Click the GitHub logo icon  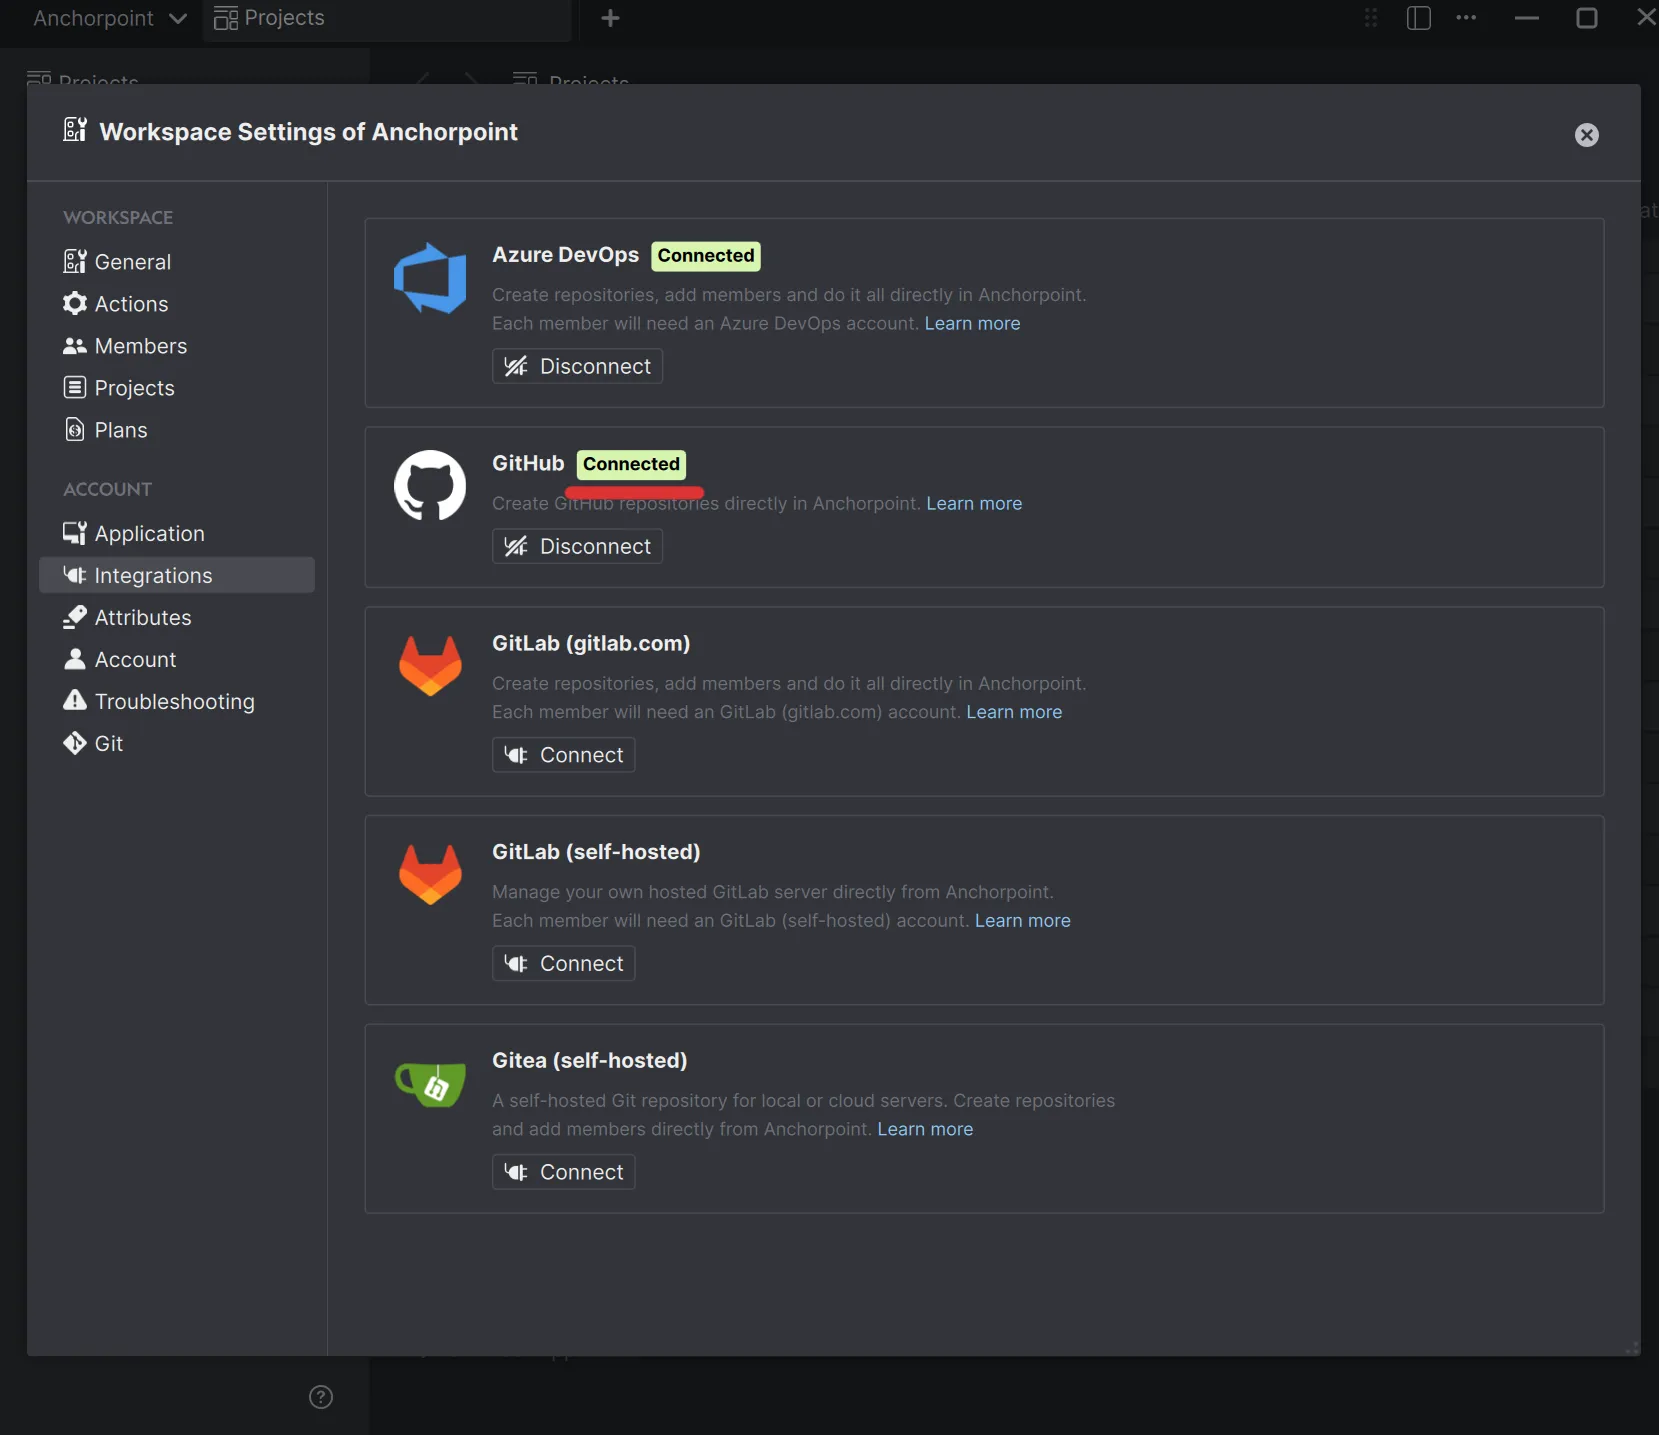coord(429,486)
